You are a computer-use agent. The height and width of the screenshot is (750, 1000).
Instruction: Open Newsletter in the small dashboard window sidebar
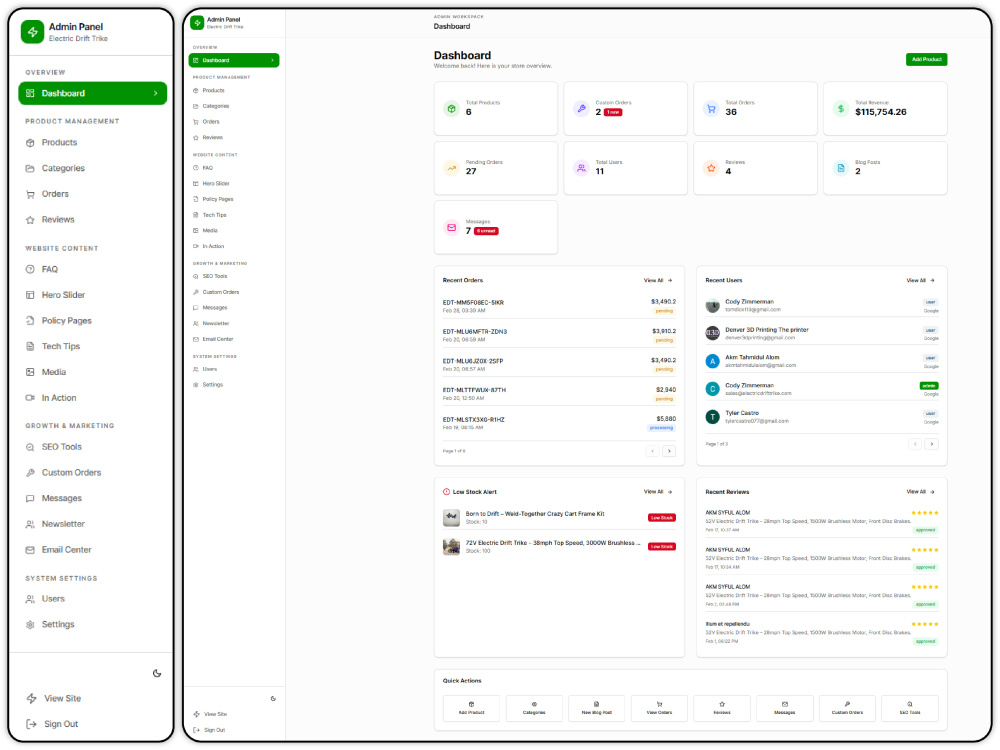[x=233, y=323]
